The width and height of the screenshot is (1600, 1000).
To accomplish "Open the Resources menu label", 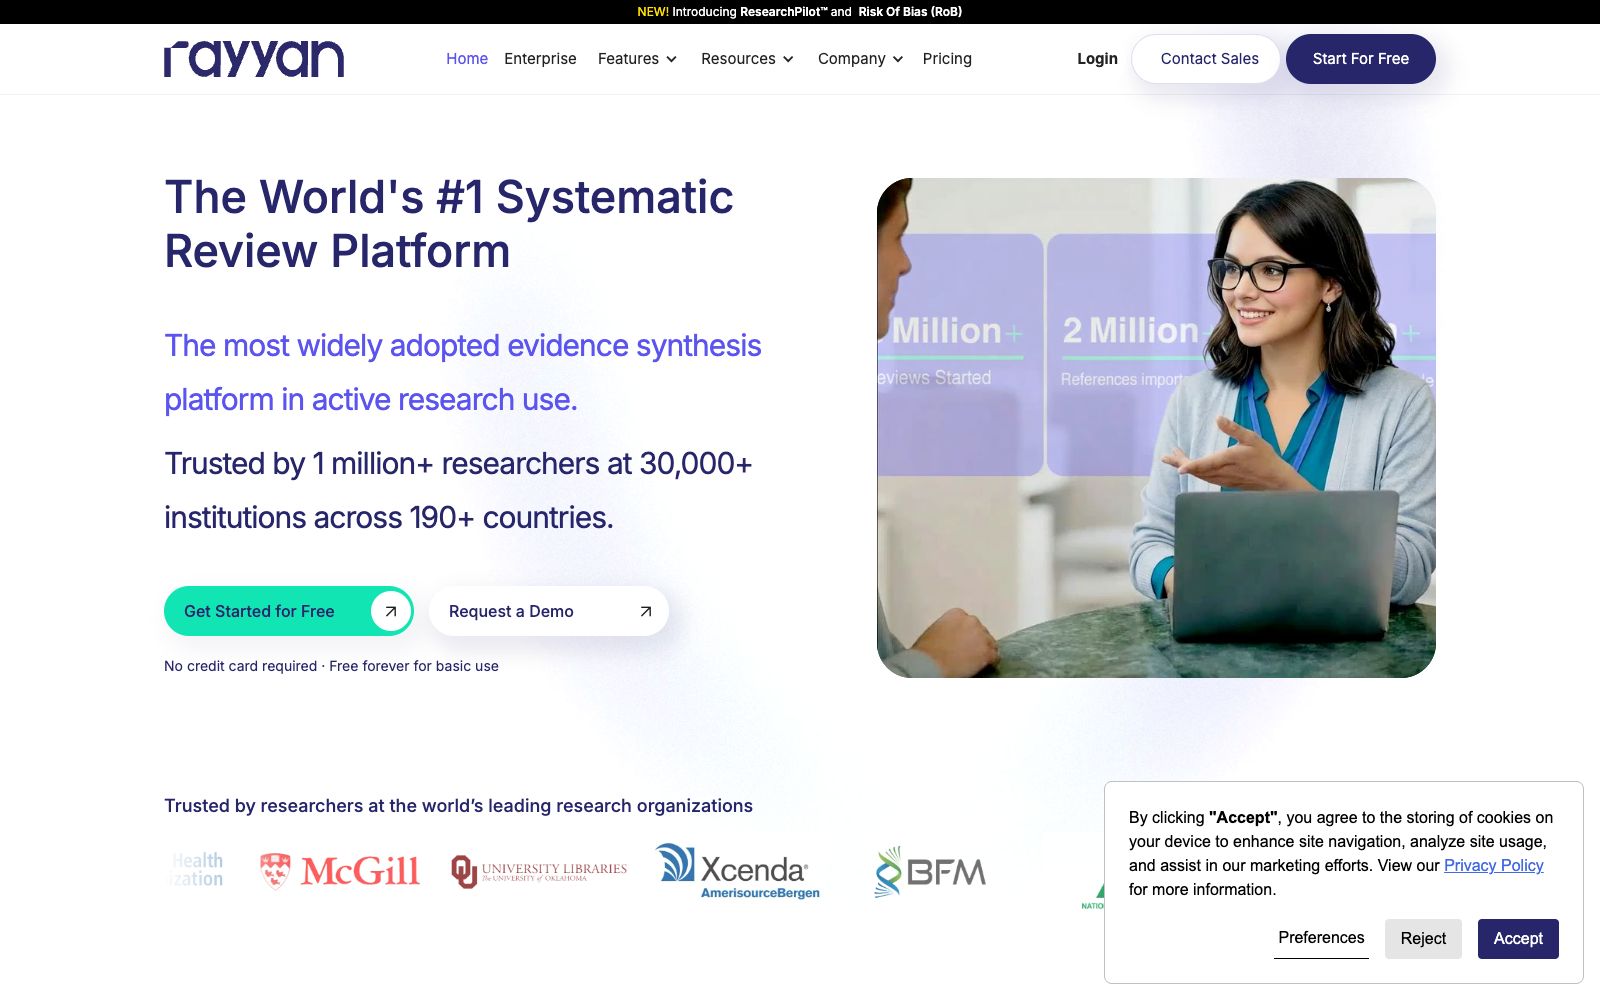I will coord(738,59).
